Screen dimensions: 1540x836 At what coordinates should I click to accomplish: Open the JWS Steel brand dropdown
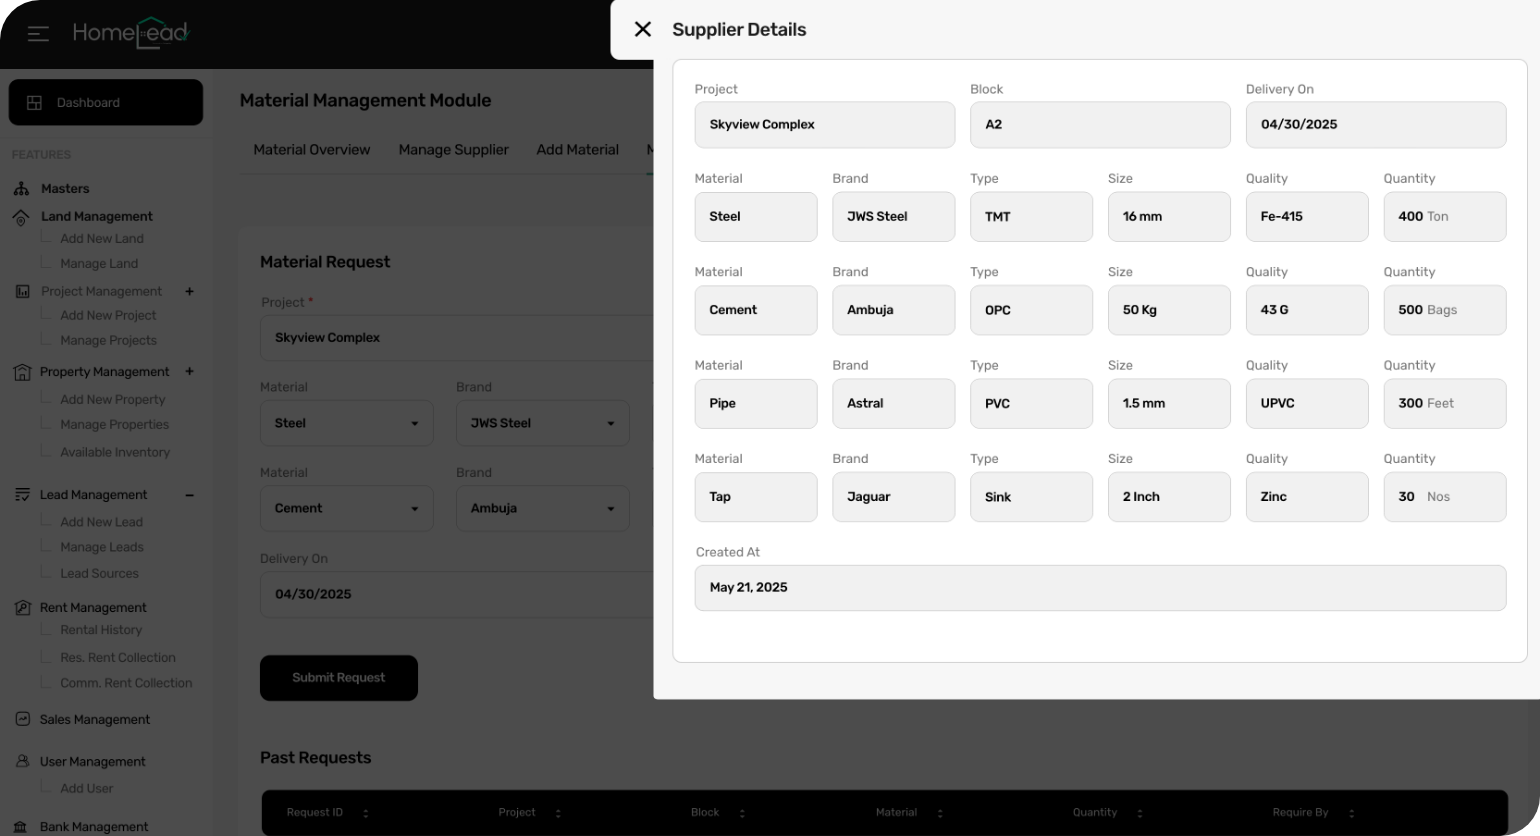(x=543, y=423)
